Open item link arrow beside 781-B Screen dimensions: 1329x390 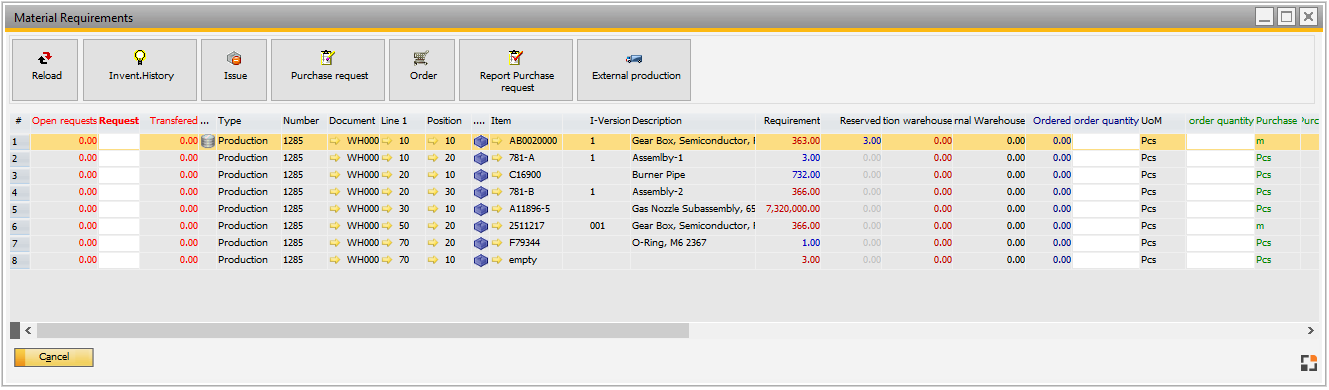point(497,192)
